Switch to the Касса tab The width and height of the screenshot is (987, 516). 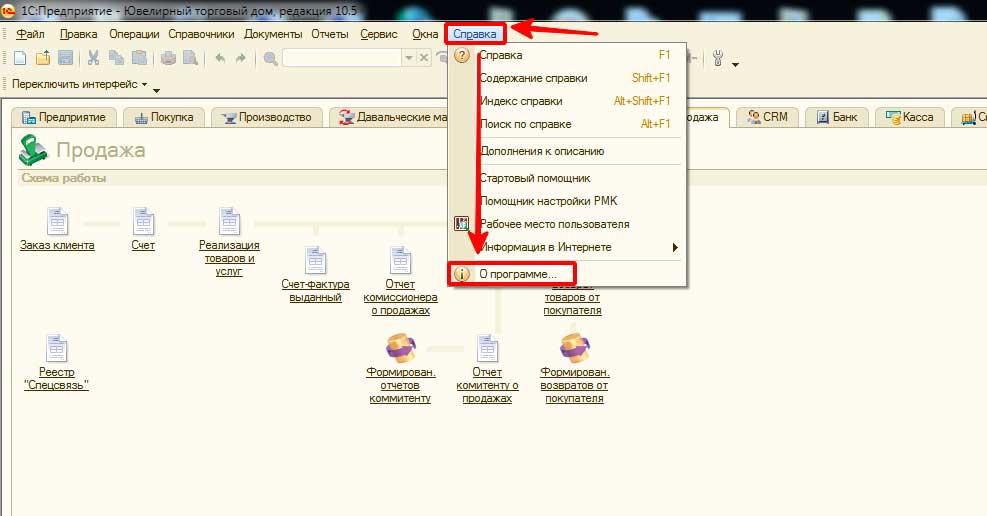point(909,117)
